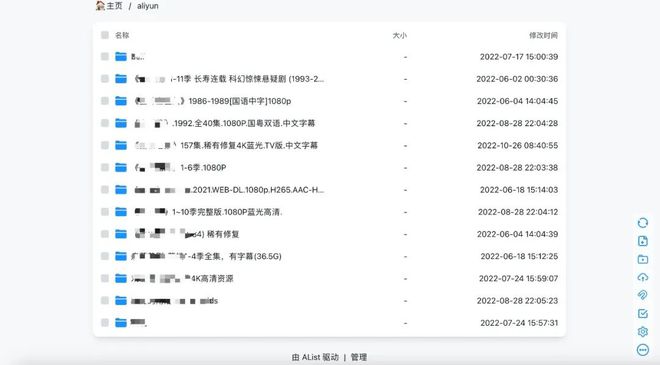660x365 pixels.
Task: Click the date 2022-06-18 15:14:03
Action: pyautogui.click(x=519, y=190)
